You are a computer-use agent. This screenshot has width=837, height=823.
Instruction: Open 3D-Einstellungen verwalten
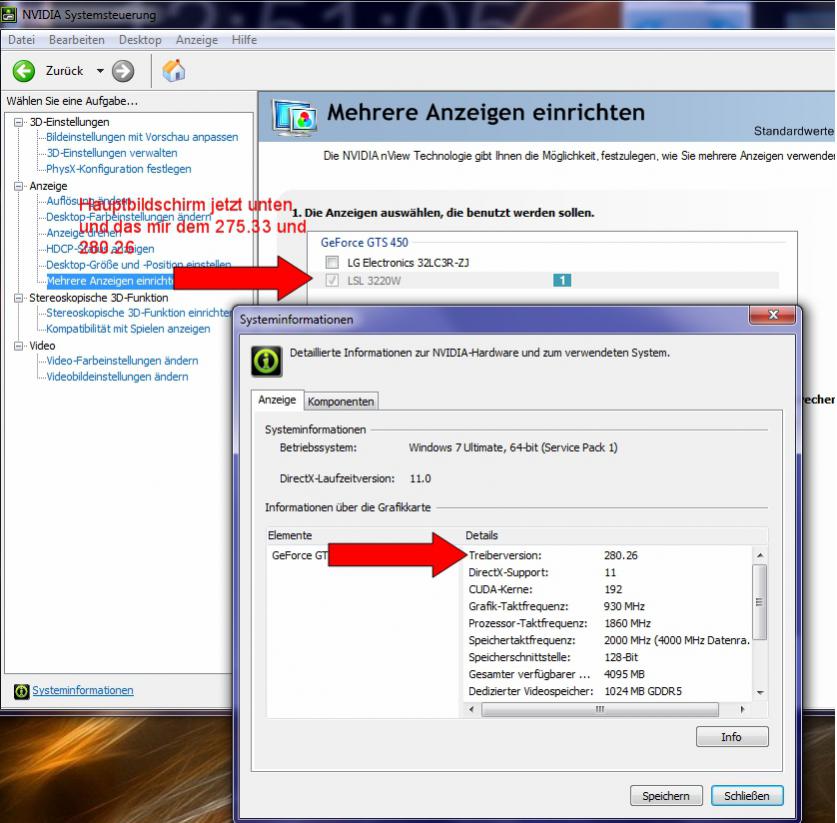[112, 153]
